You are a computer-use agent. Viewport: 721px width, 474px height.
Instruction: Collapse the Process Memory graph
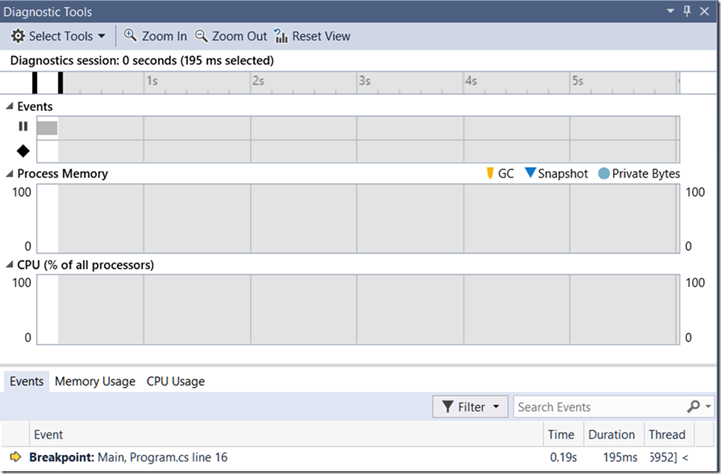10,174
